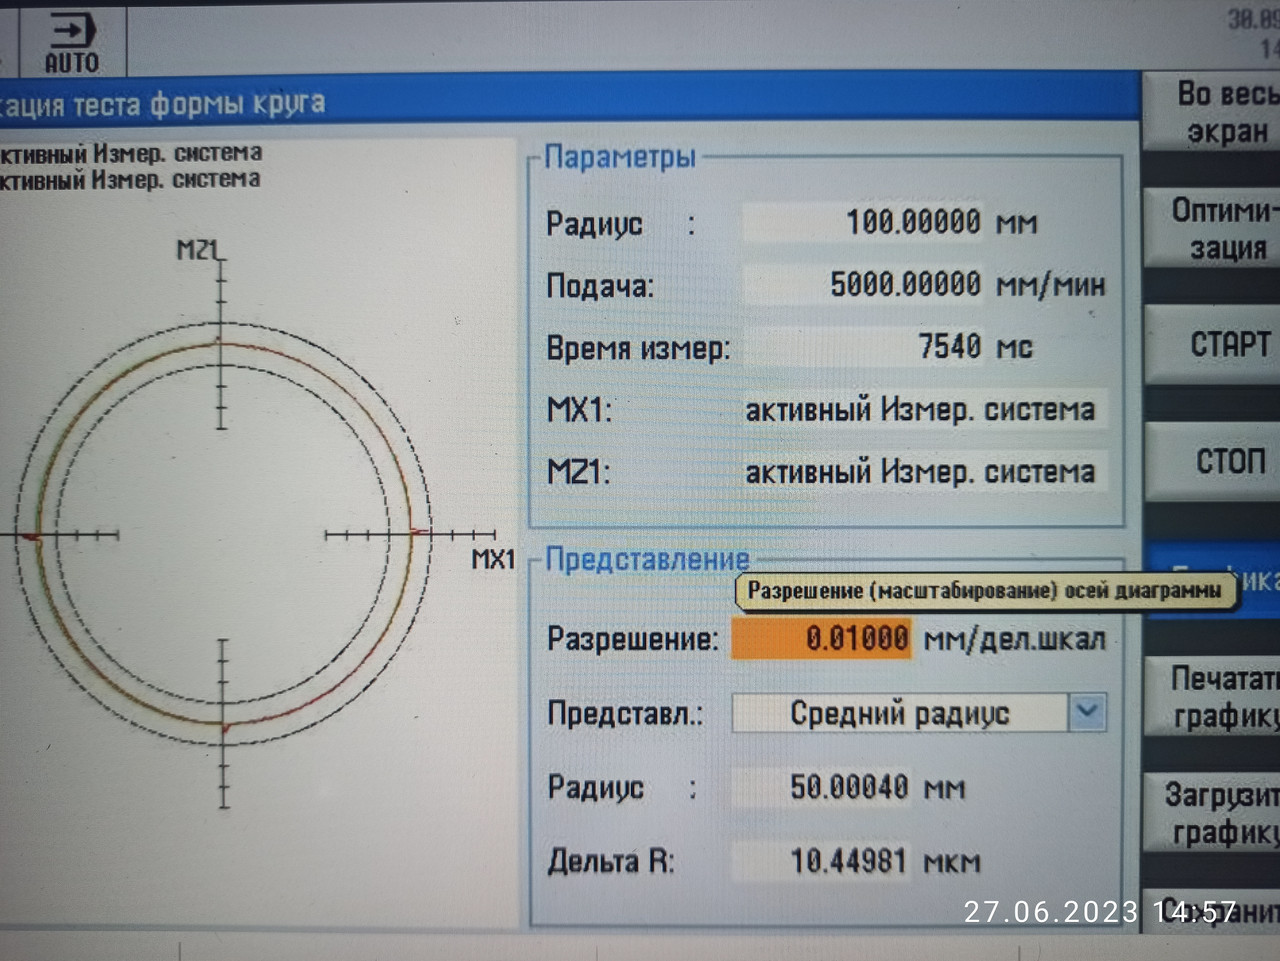1280x961 pixels.
Task: Click the AUTO mode icon
Action: [x=72, y=44]
